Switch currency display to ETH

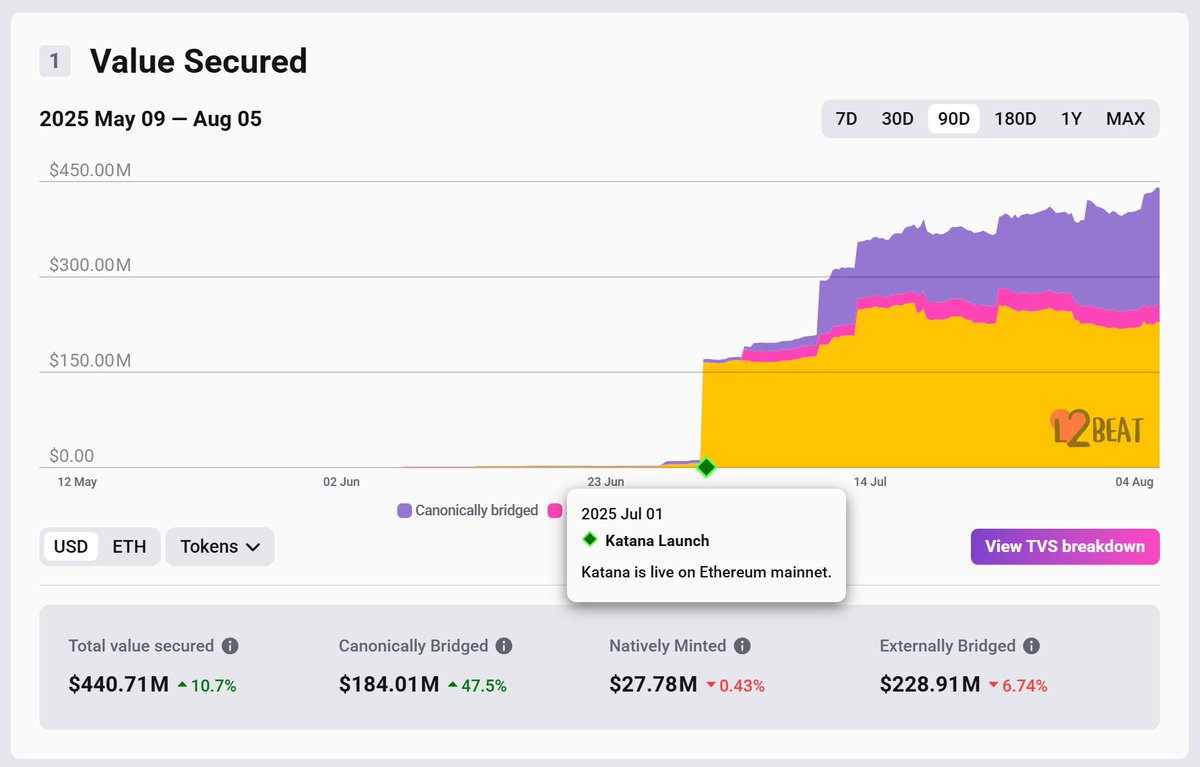[x=131, y=546]
